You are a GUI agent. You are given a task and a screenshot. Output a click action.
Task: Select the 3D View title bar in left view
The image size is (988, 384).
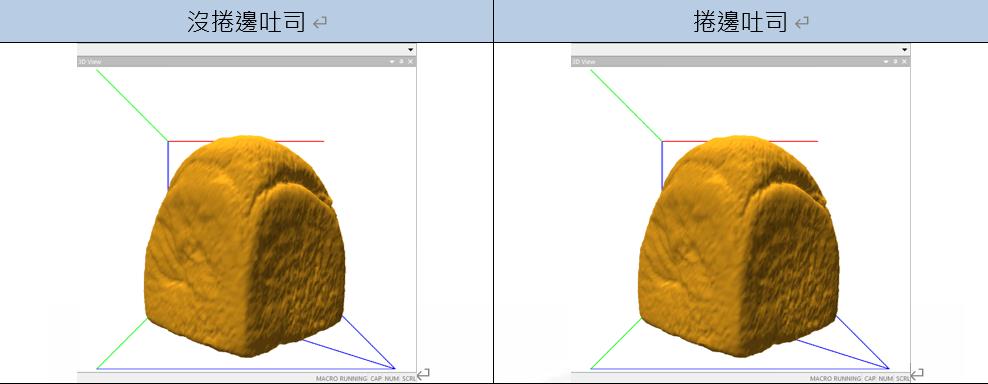pyautogui.click(x=246, y=61)
